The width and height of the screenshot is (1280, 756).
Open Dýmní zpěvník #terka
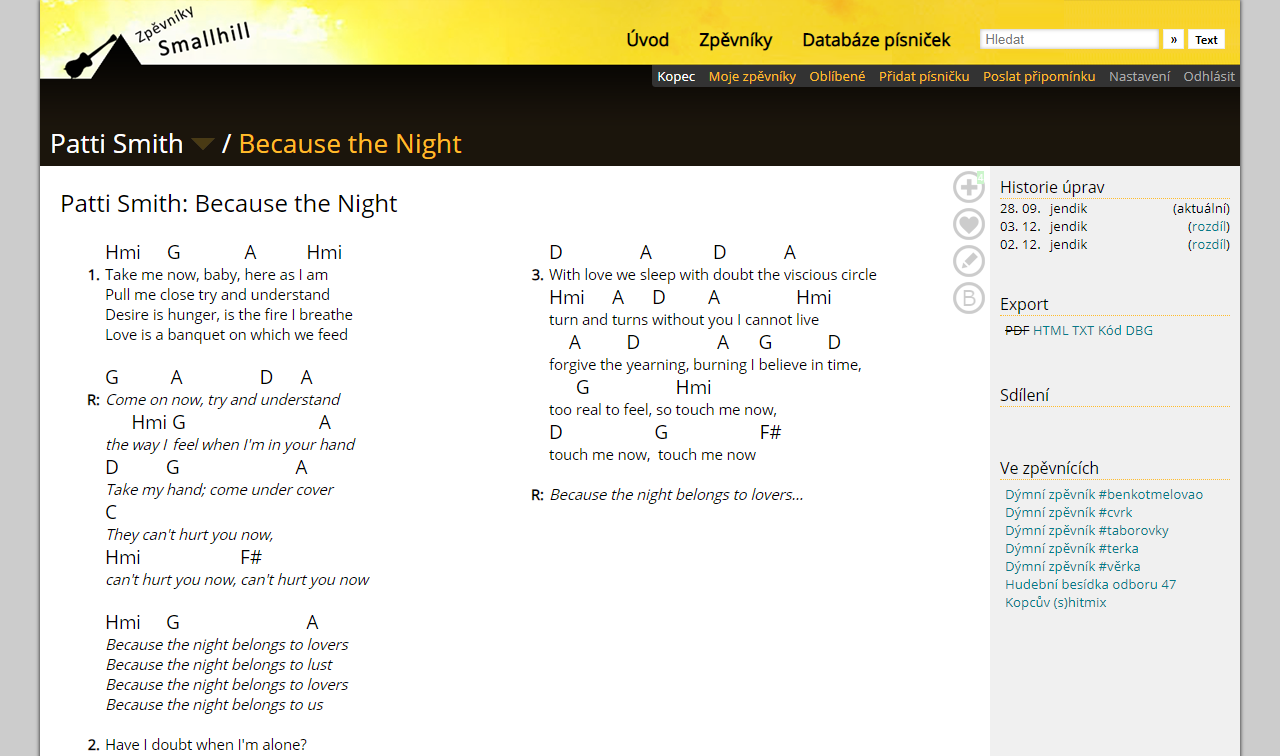click(x=1072, y=548)
